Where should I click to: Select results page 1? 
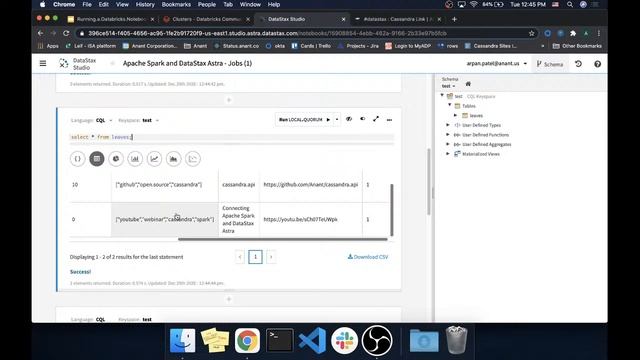click(256, 257)
